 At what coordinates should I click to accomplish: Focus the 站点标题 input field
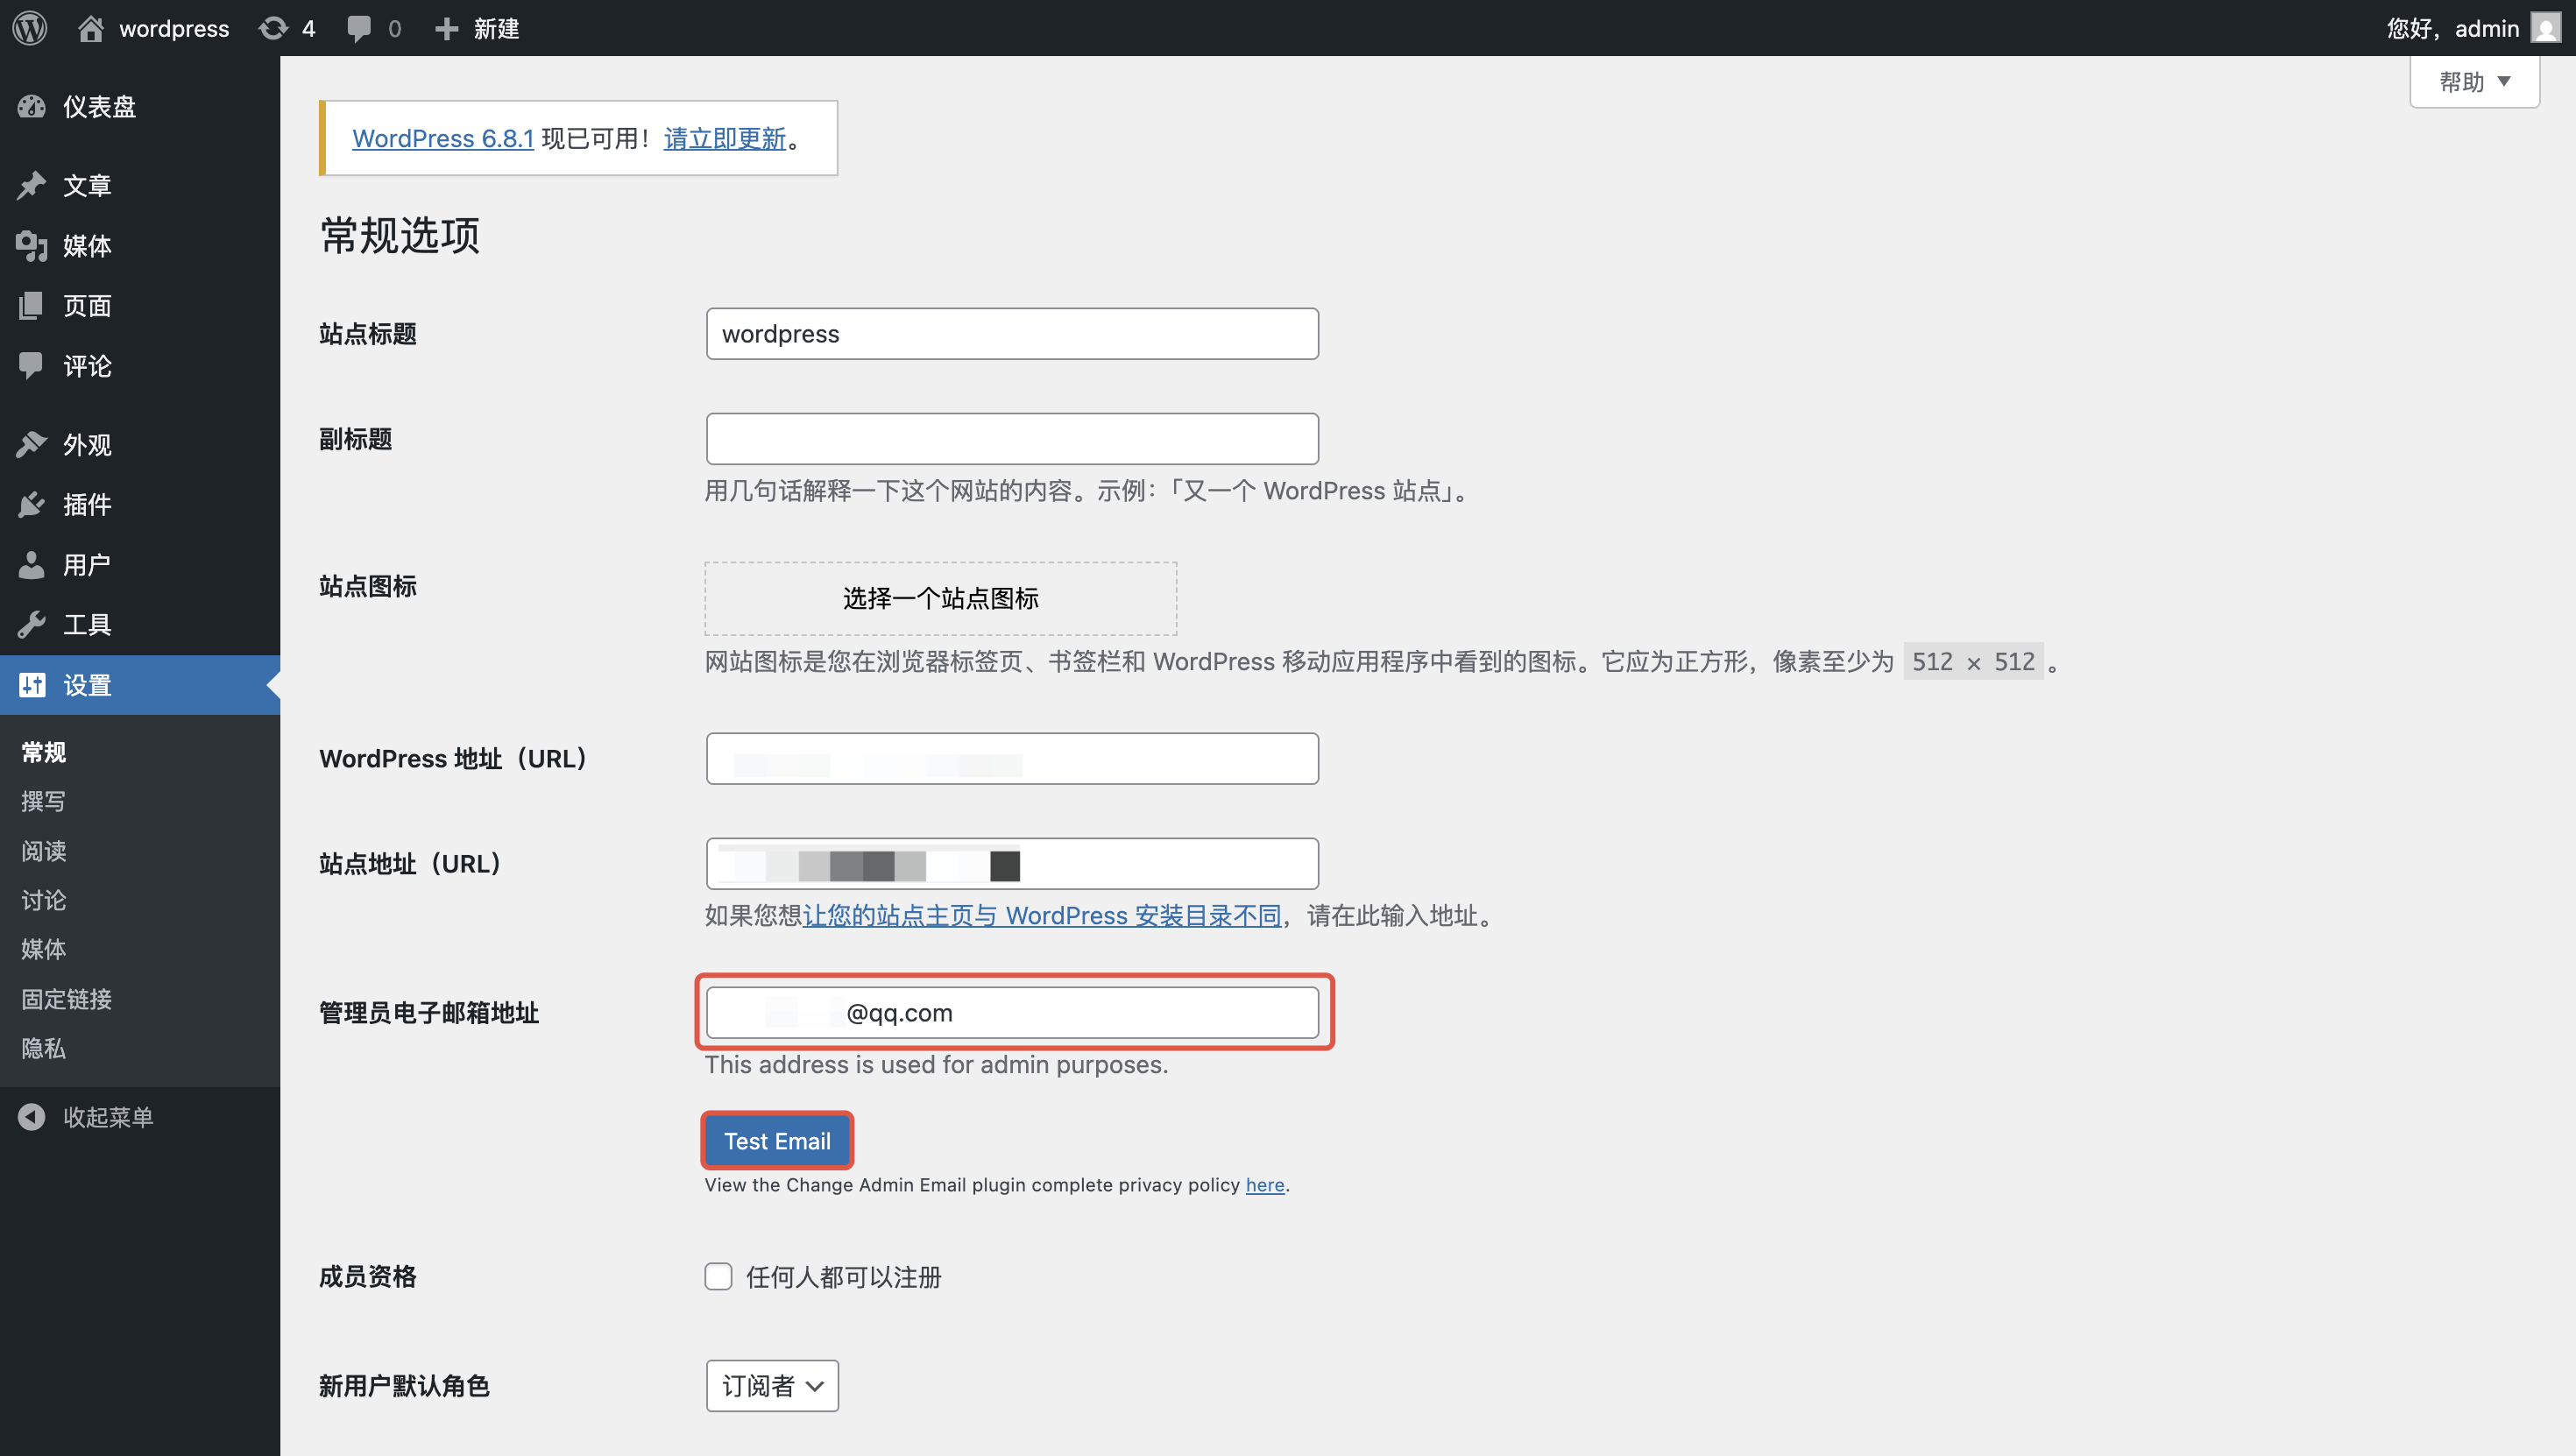pyautogui.click(x=1012, y=333)
